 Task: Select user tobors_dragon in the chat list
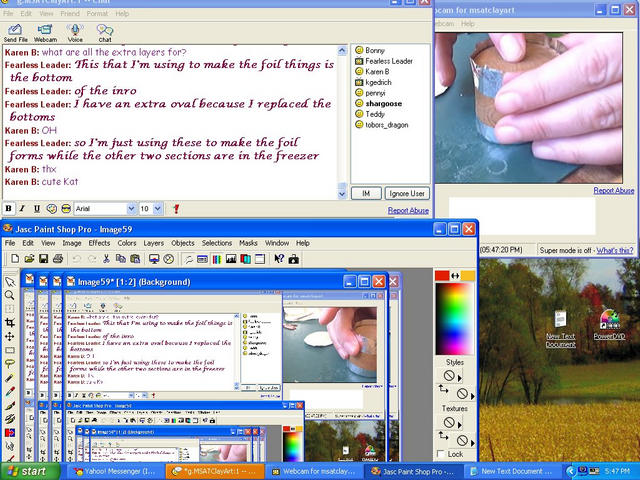(387, 125)
